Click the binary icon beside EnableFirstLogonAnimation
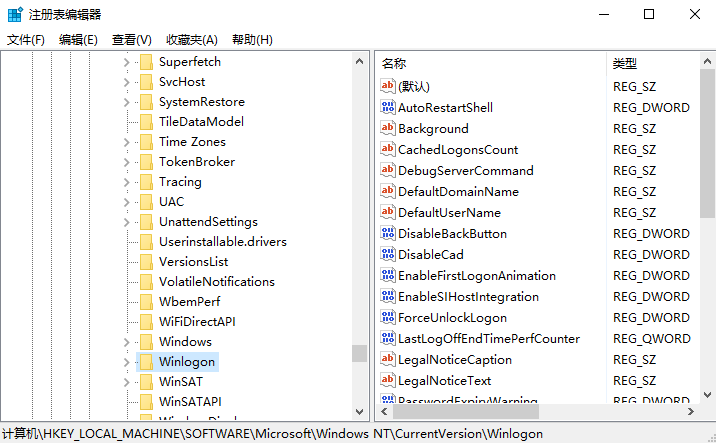 388,275
